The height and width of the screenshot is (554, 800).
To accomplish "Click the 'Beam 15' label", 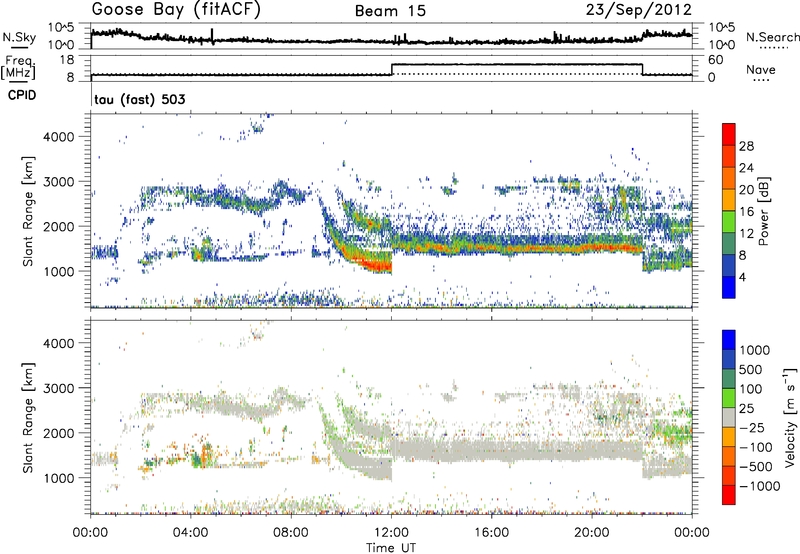I will click(x=390, y=11).
